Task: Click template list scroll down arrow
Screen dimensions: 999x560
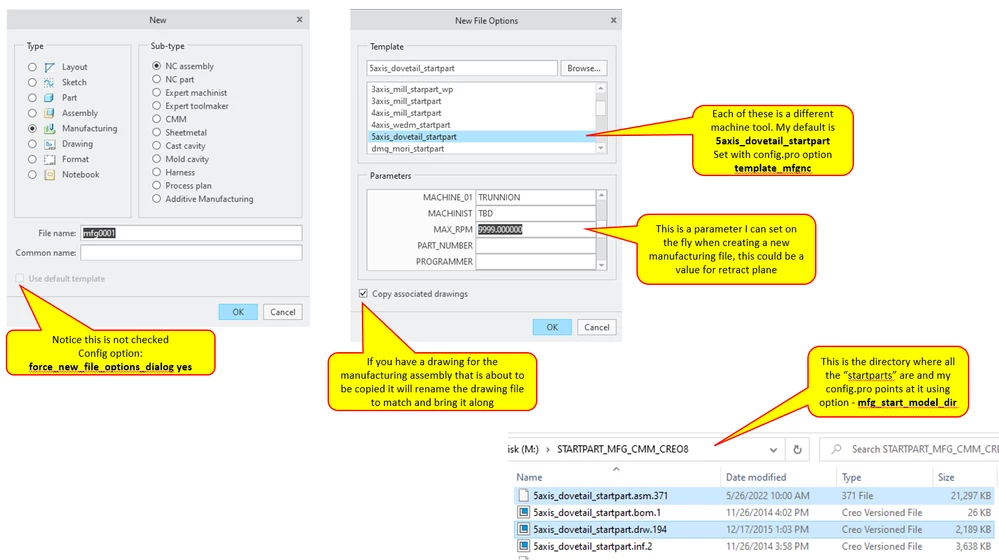Action: [x=601, y=148]
